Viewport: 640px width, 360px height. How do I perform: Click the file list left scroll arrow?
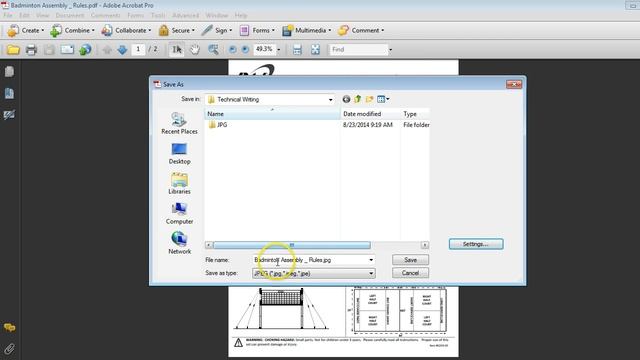tap(209, 245)
